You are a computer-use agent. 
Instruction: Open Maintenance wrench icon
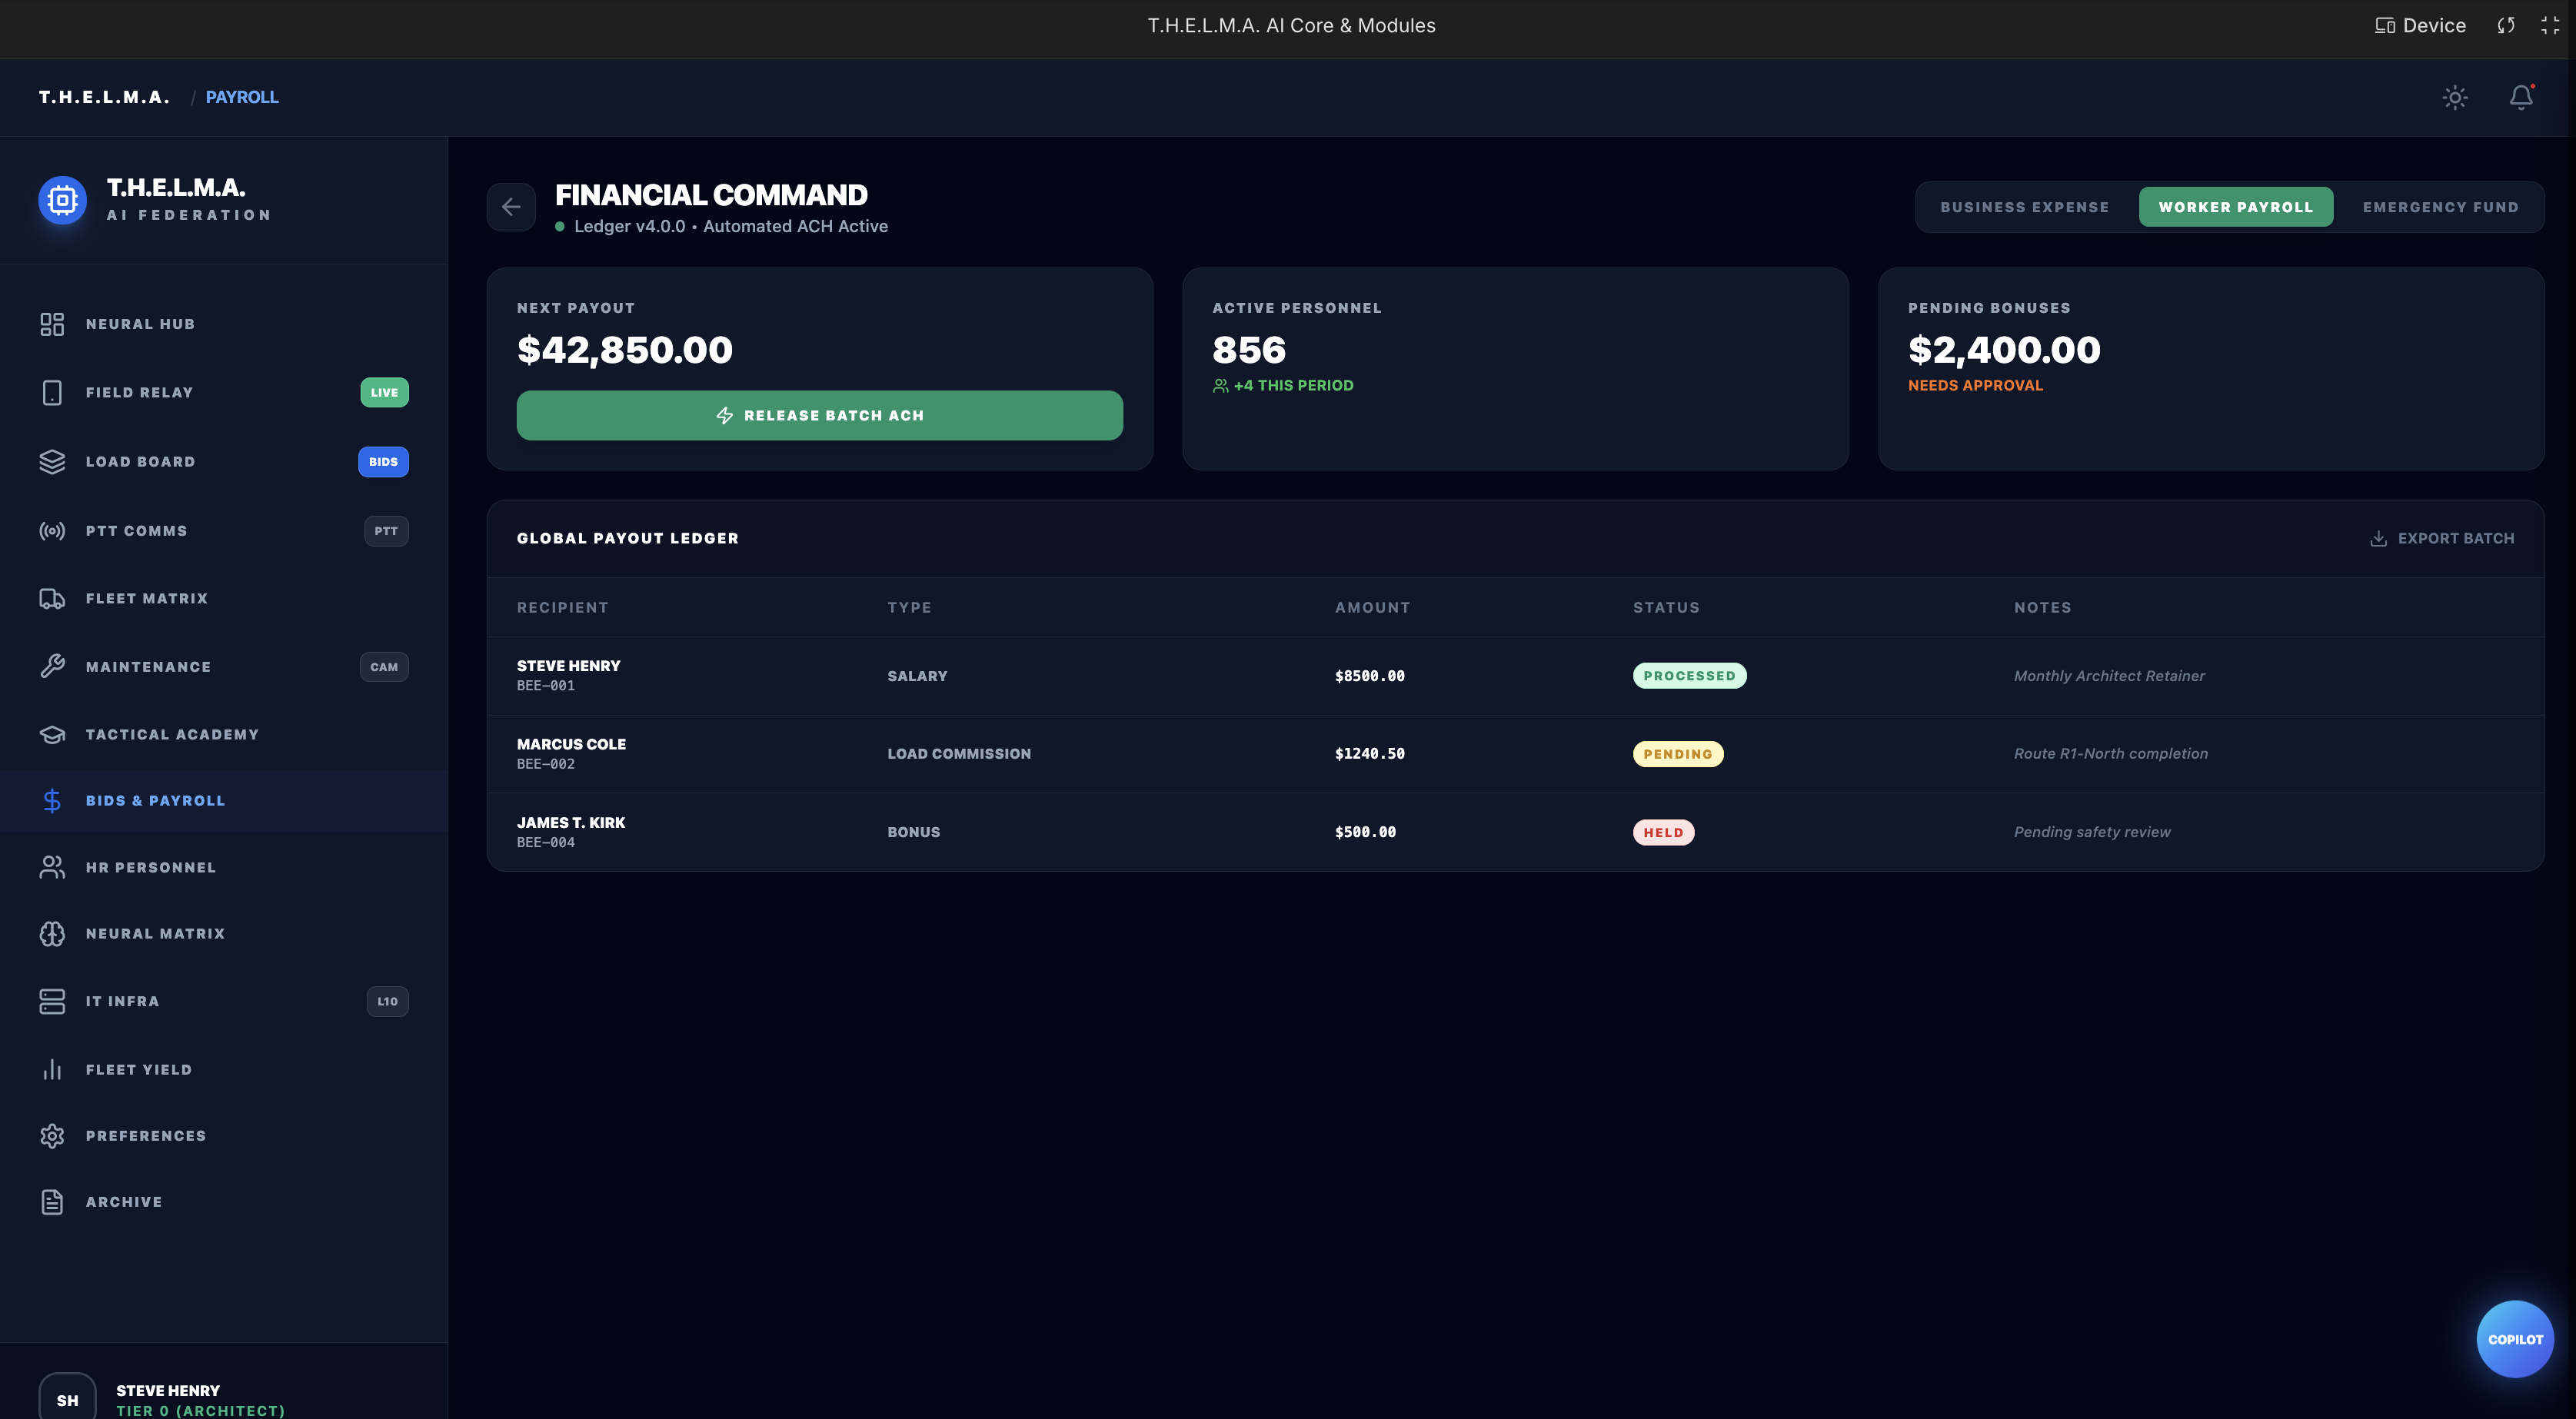pyautogui.click(x=52, y=666)
